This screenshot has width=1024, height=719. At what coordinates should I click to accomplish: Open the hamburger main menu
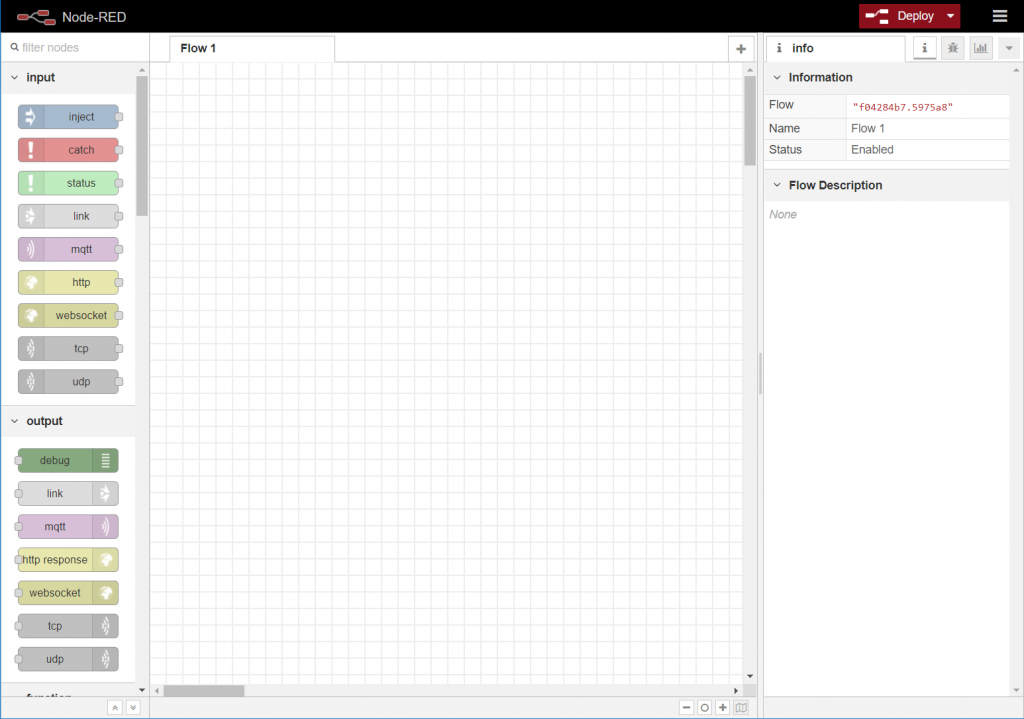(x=1000, y=16)
